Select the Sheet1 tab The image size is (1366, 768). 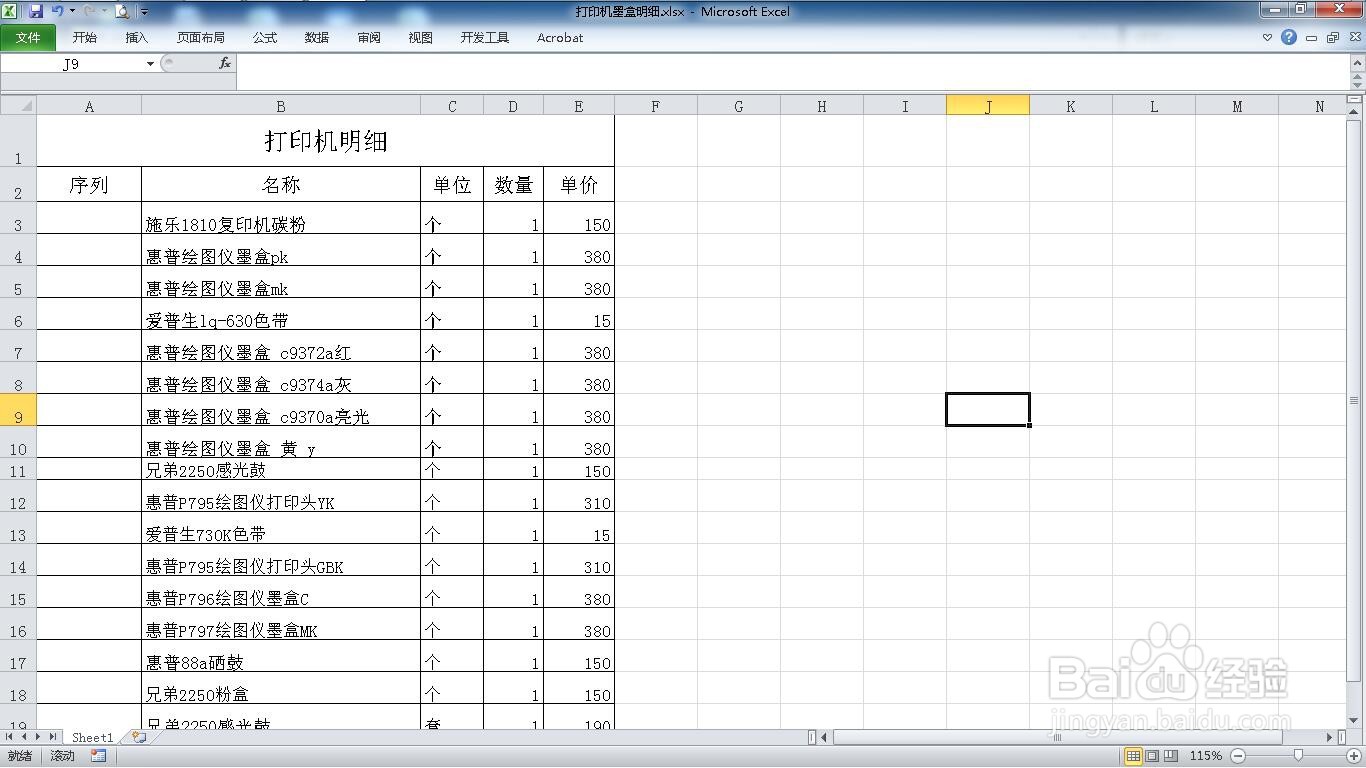(92, 737)
